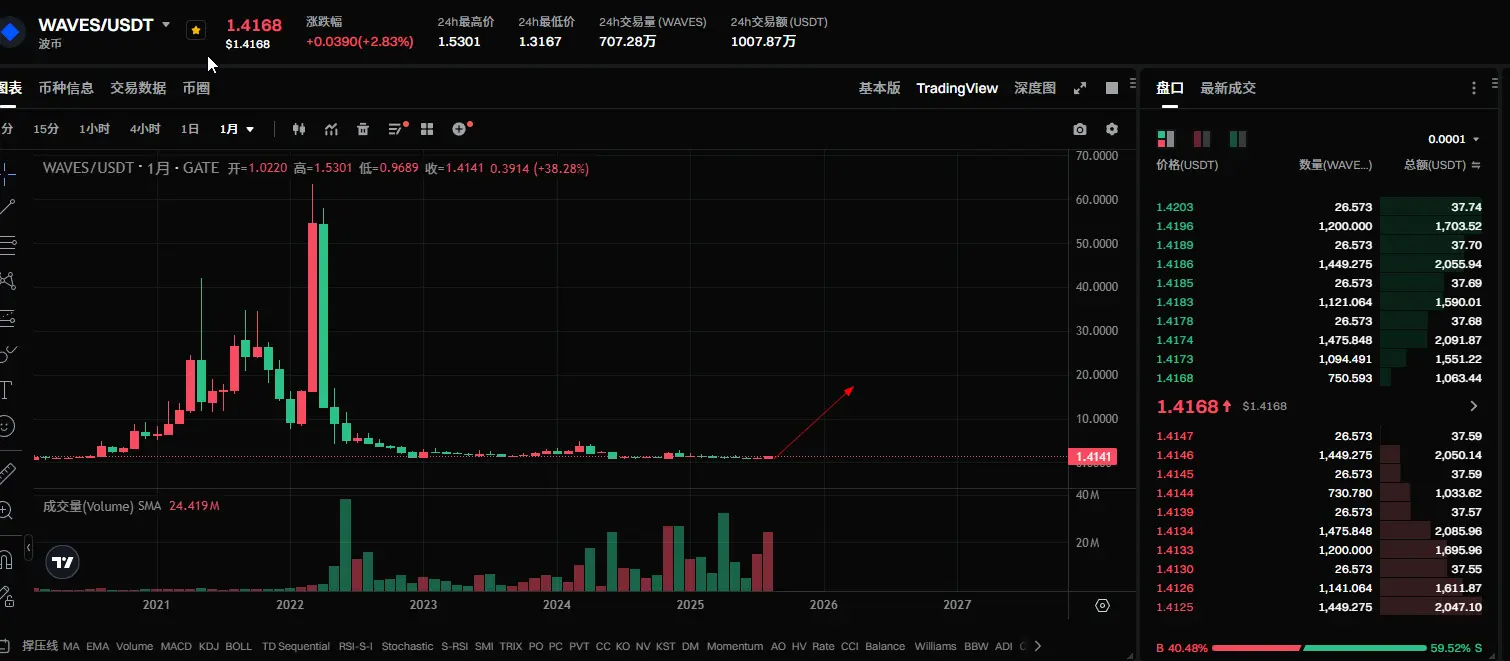Collapse the left drawing toolbar arrow
1510x661 pixels.
pyautogui.click(x=28, y=549)
